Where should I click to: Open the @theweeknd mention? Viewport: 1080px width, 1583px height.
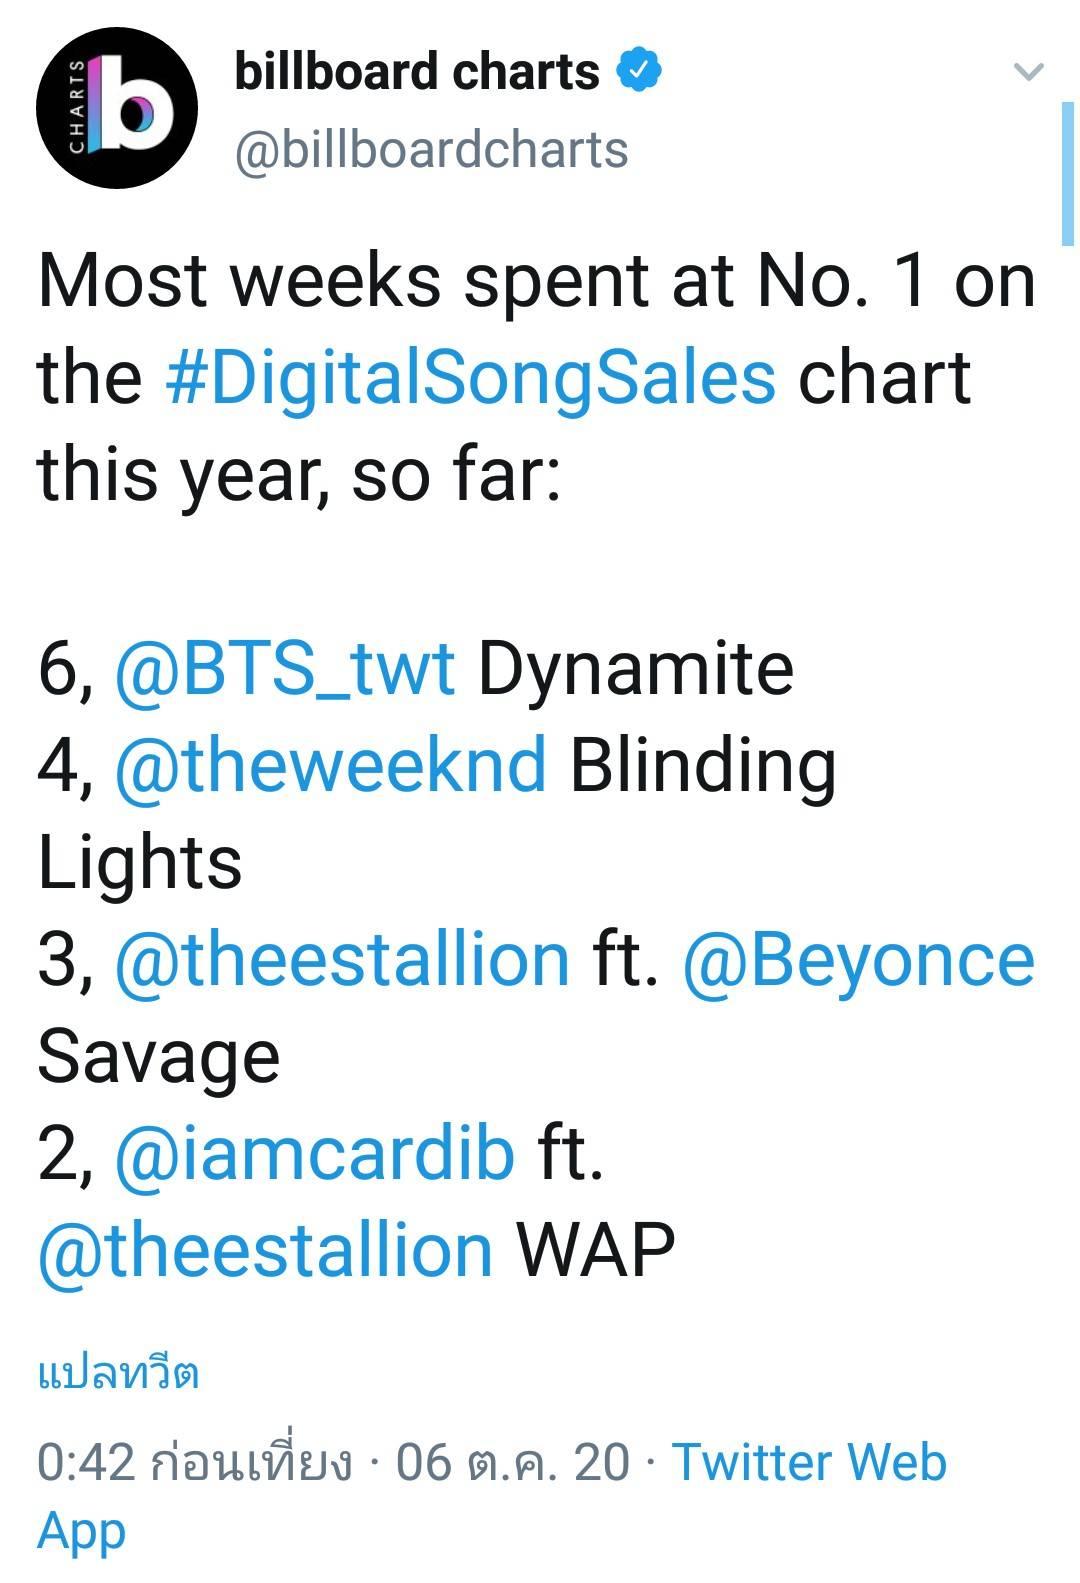coord(331,765)
